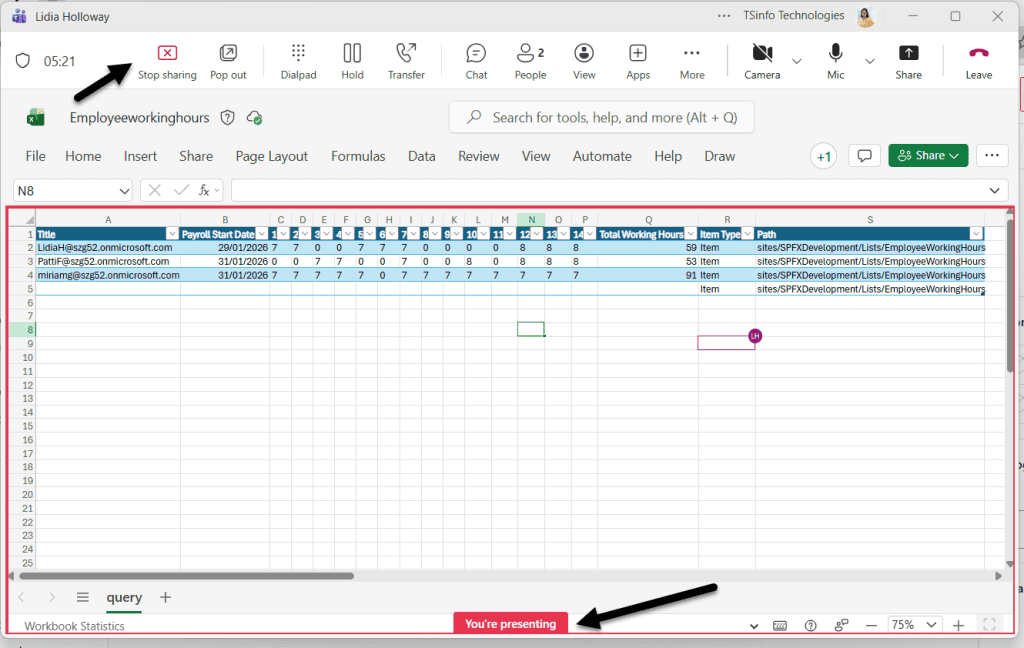Open keyboard shortcuts from the status bar
The height and width of the screenshot is (648, 1024).
[x=779, y=624]
